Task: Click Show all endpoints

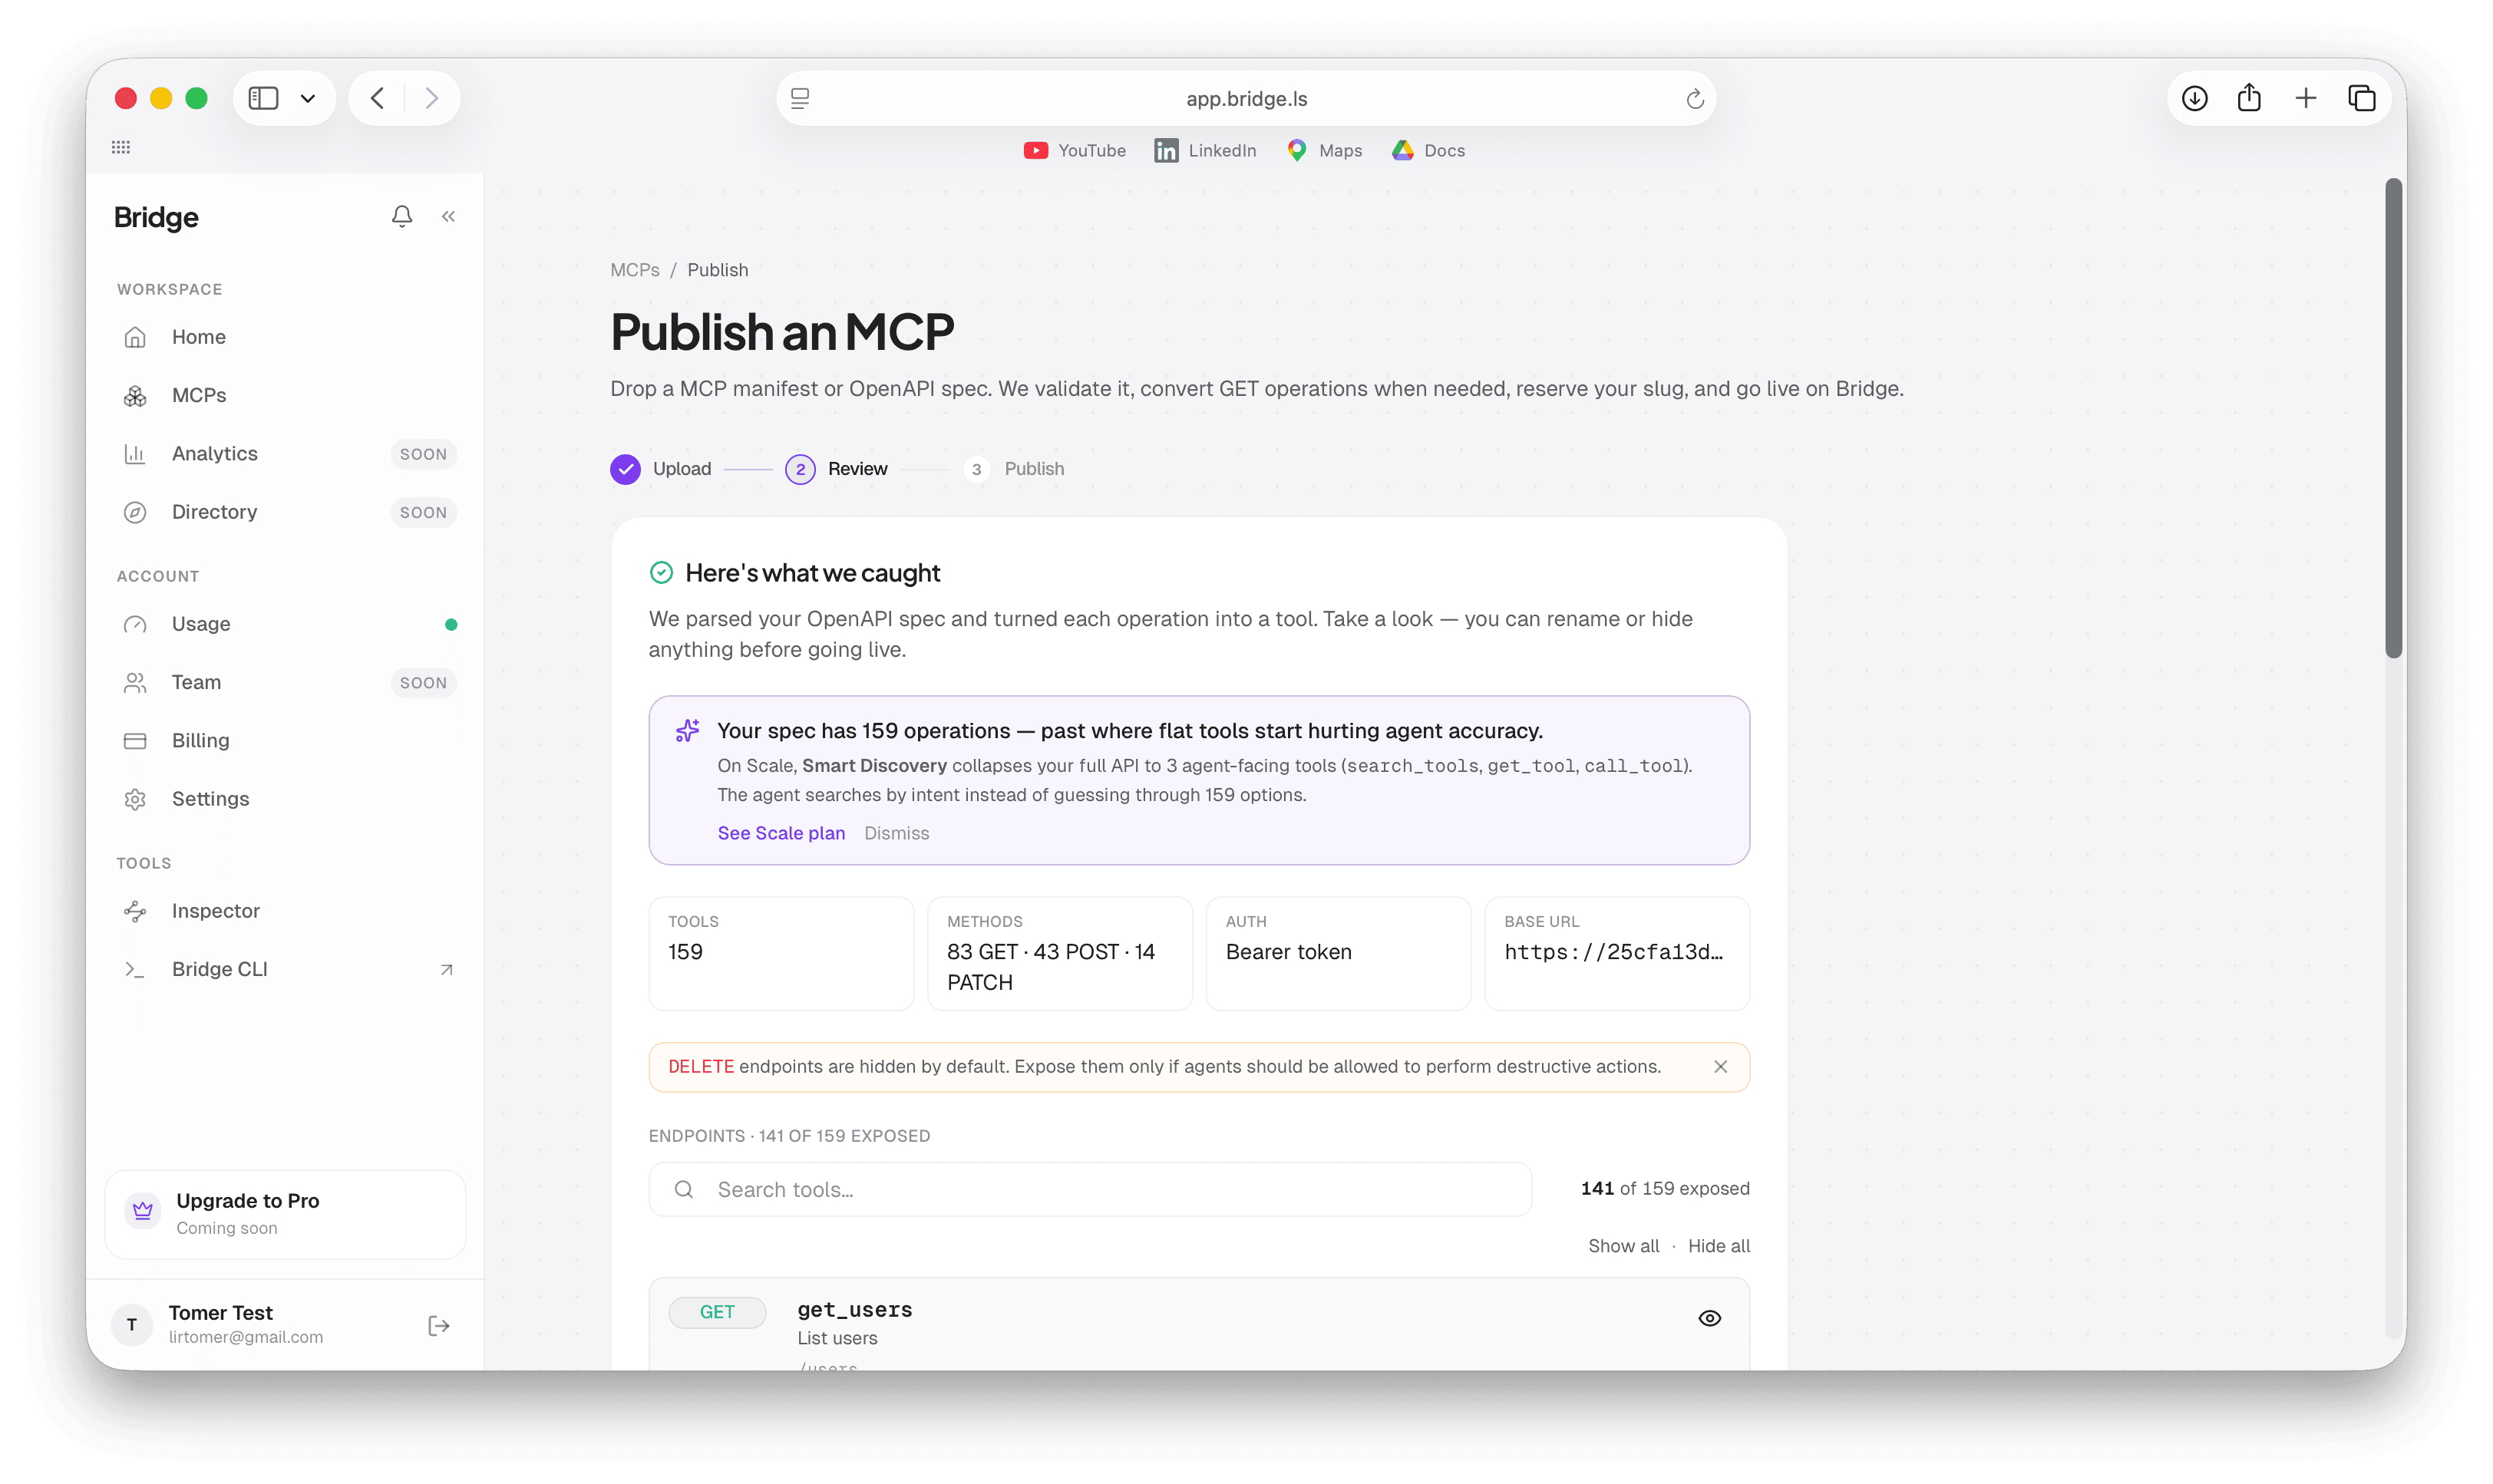Action: point(1623,1246)
